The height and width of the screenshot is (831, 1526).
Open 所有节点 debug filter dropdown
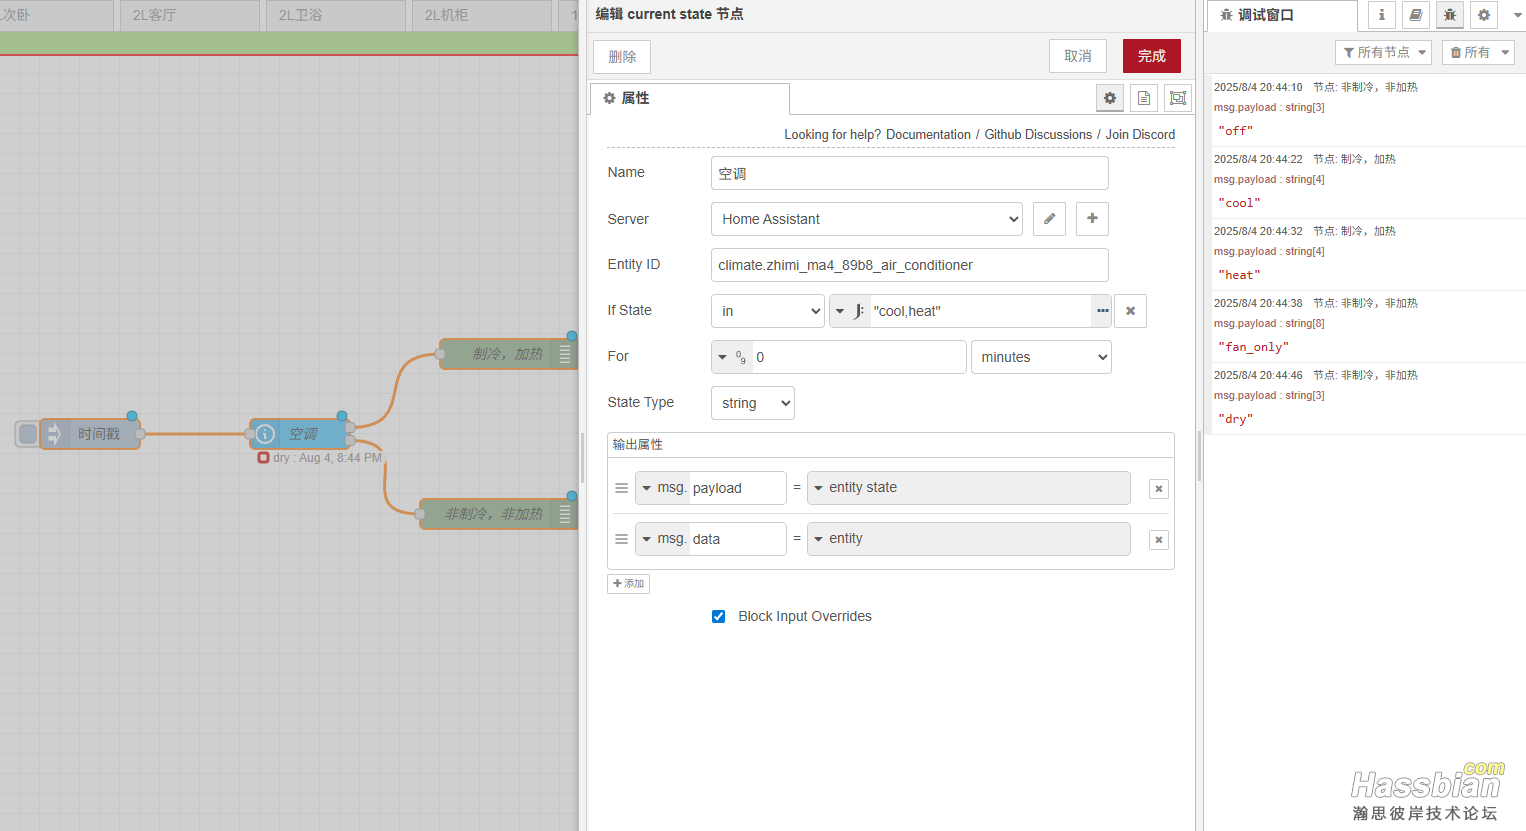point(1384,52)
